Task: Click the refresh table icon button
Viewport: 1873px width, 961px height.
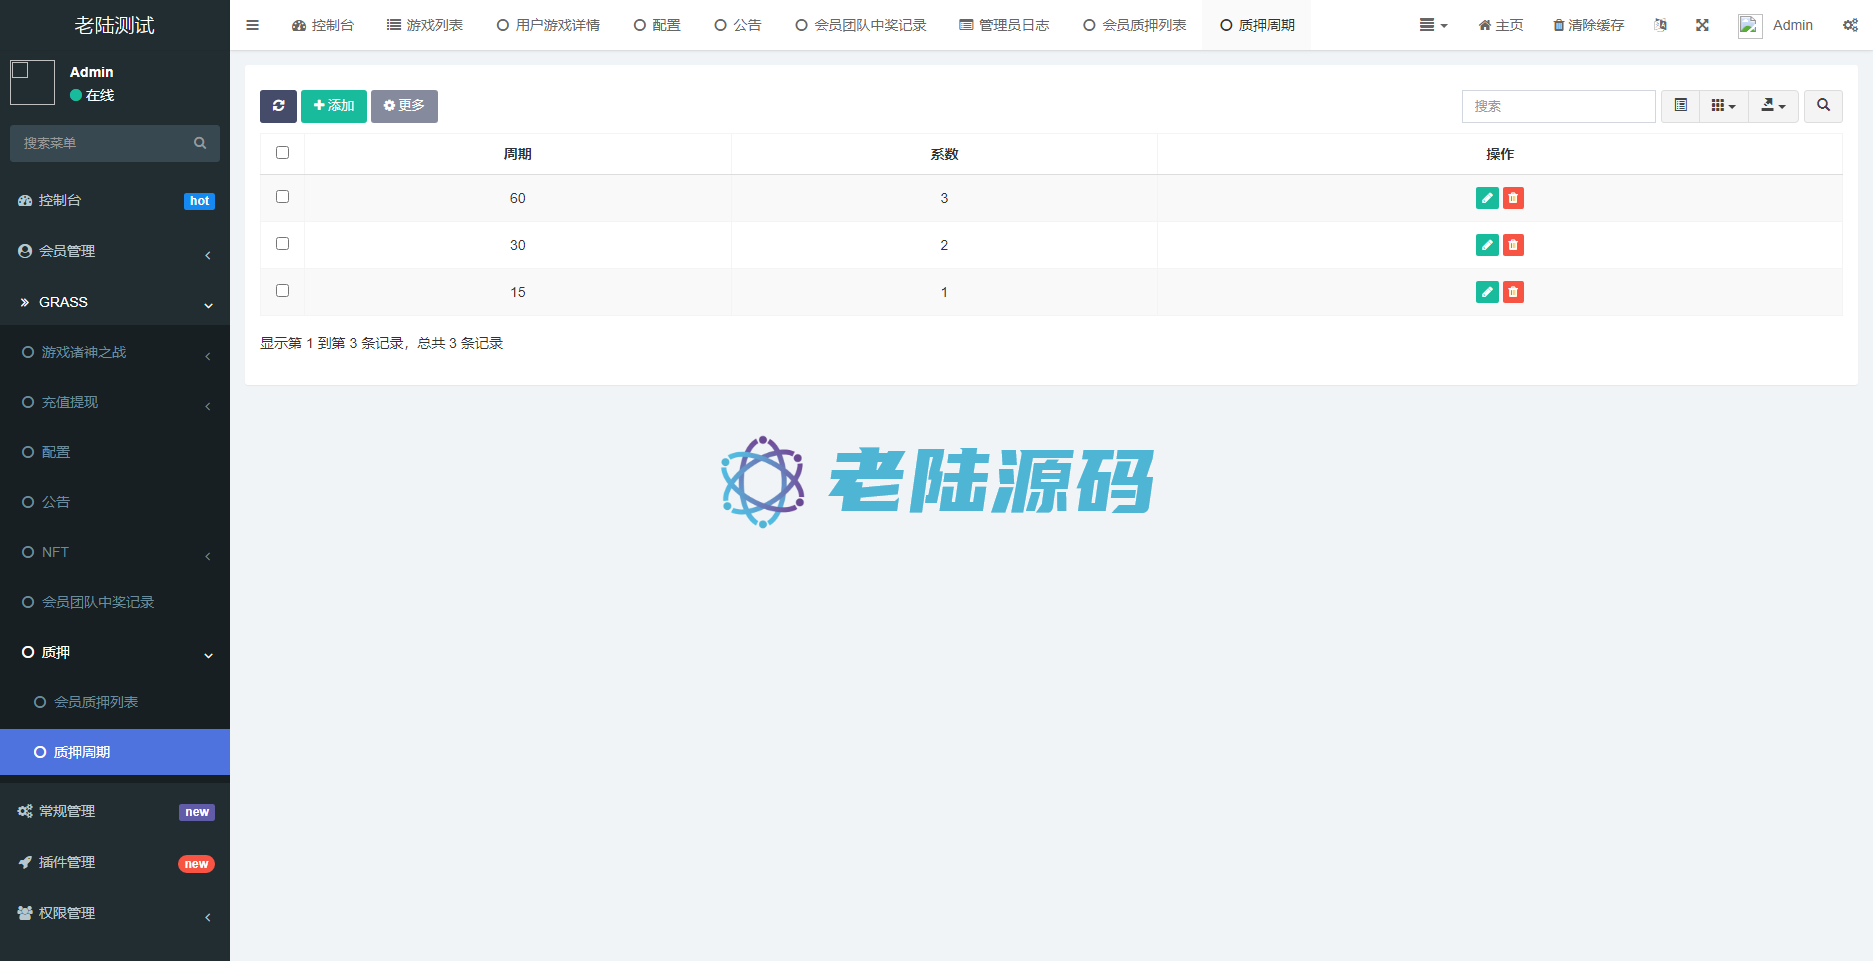Action: (x=278, y=106)
